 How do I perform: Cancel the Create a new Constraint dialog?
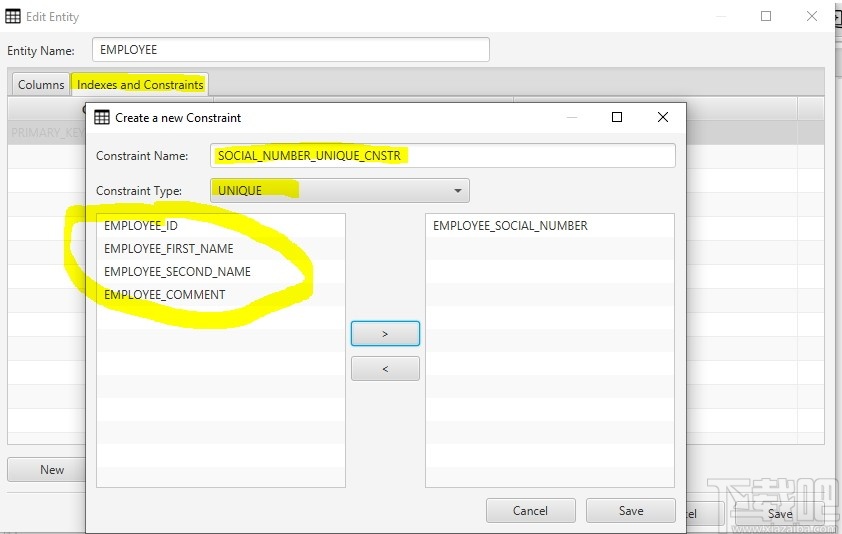pyautogui.click(x=531, y=510)
